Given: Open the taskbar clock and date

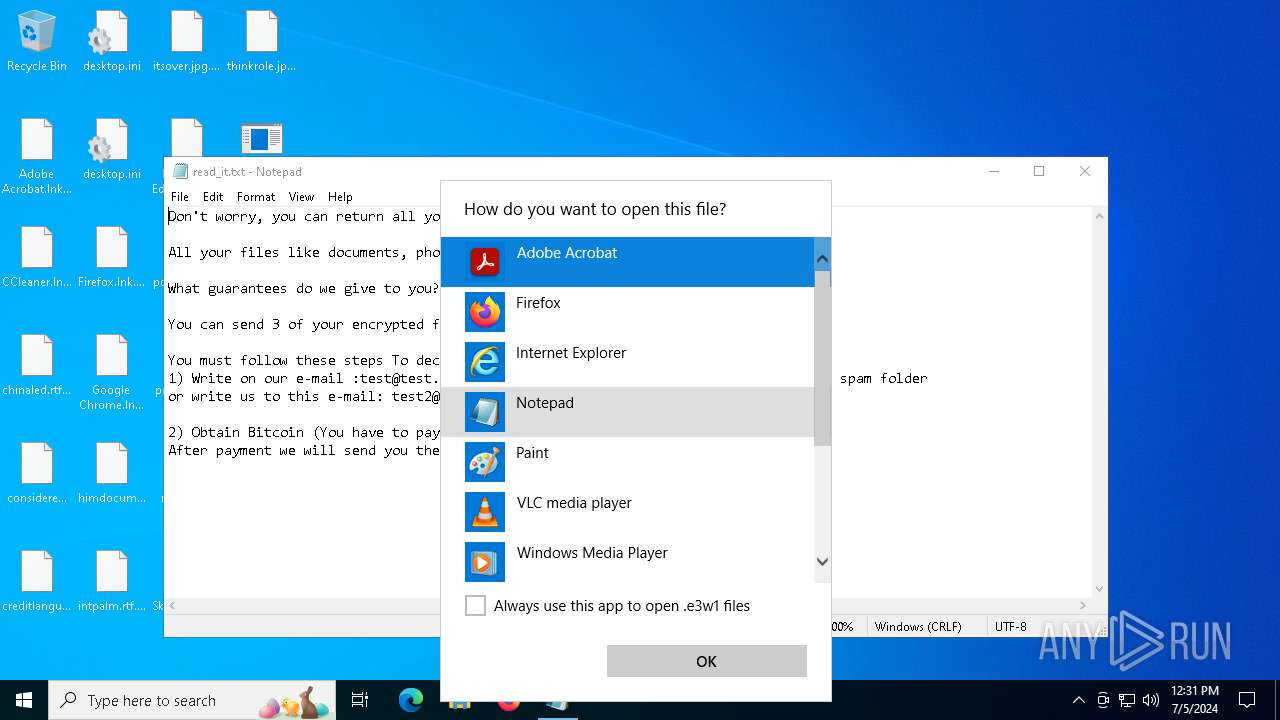Looking at the screenshot, I should pos(1195,700).
